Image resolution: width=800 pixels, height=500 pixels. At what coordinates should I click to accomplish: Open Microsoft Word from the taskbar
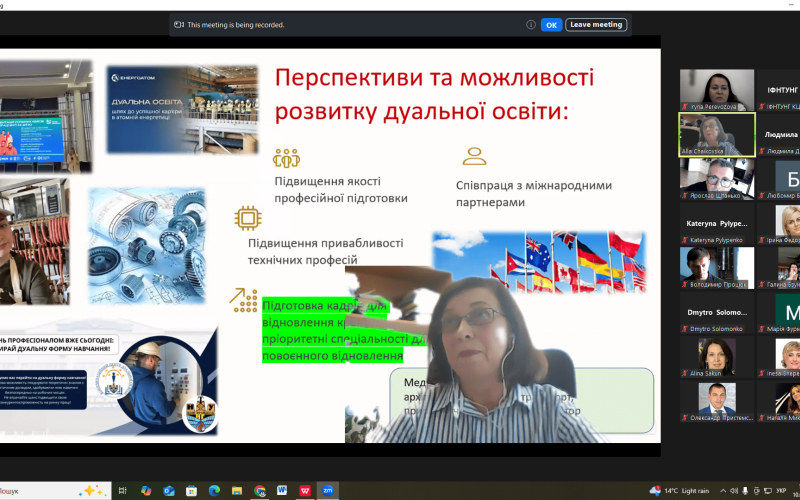tap(282, 491)
